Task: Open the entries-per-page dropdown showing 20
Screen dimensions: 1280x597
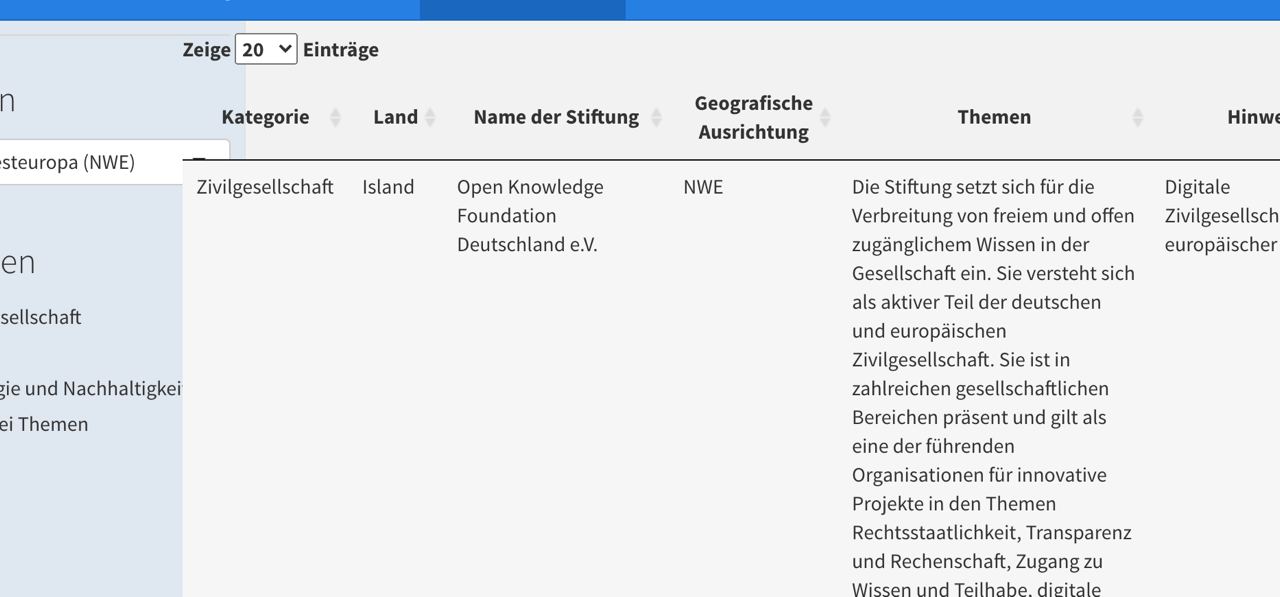Action: (x=266, y=49)
